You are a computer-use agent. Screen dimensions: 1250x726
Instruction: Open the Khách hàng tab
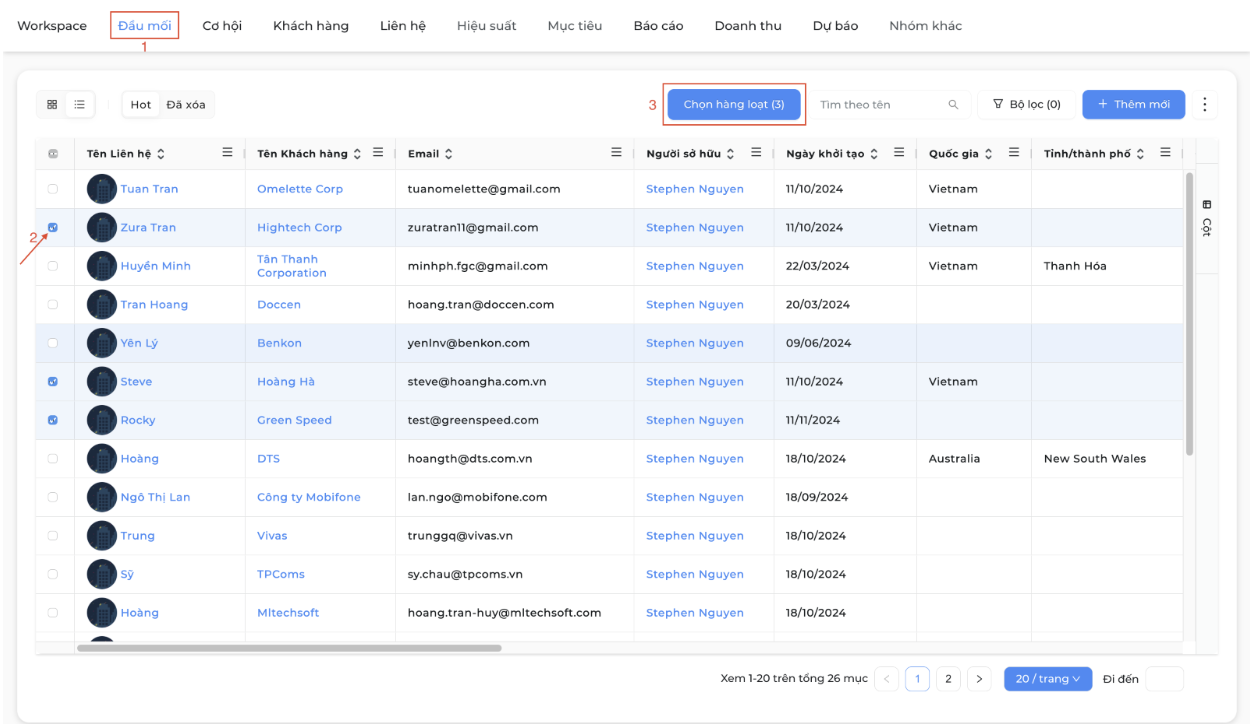click(311, 26)
